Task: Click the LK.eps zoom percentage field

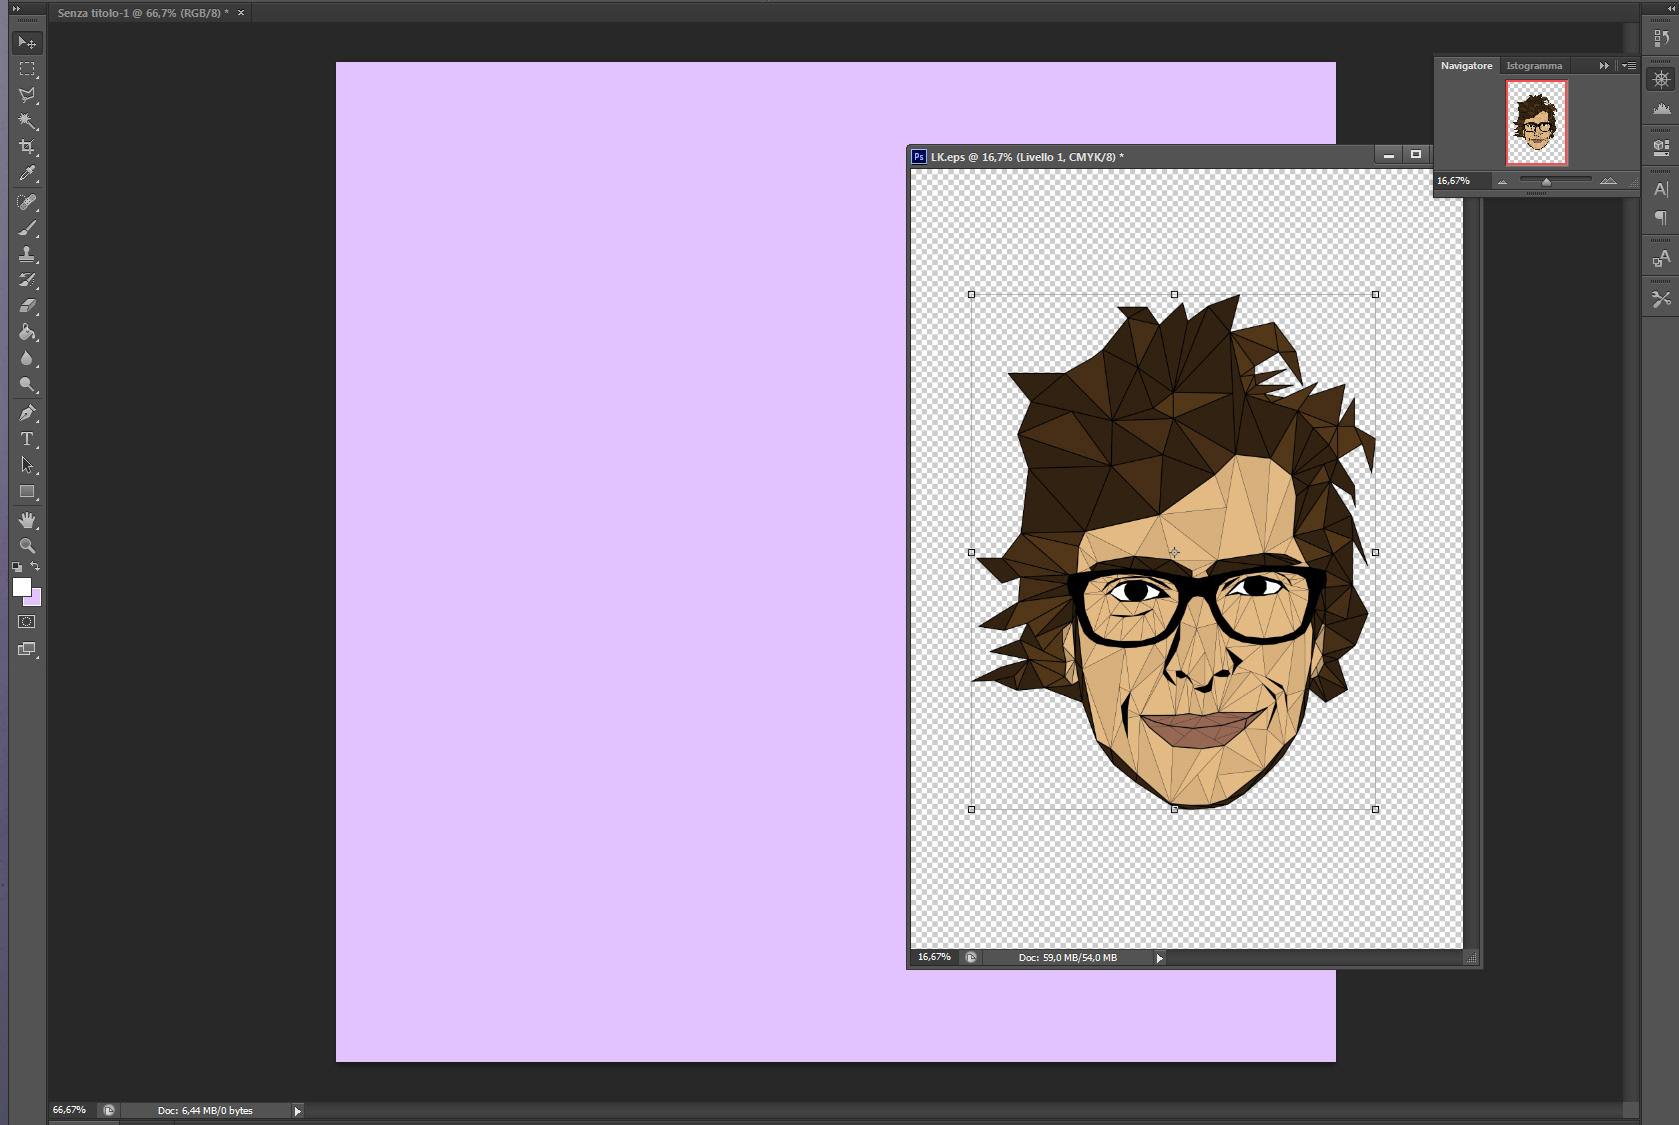Action: pyautogui.click(x=935, y=957)
